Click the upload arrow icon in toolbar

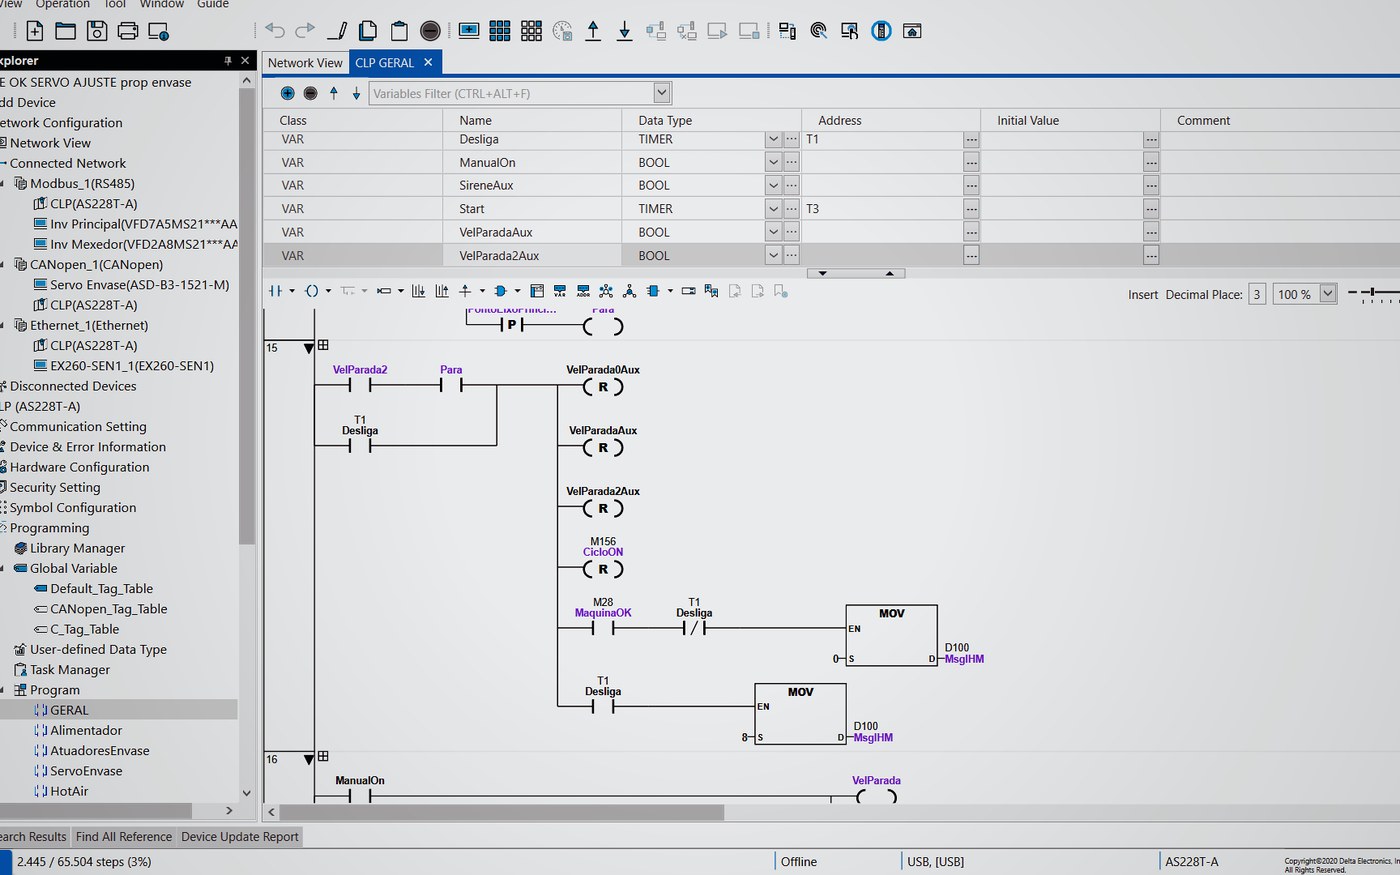(x=593, y=31)
